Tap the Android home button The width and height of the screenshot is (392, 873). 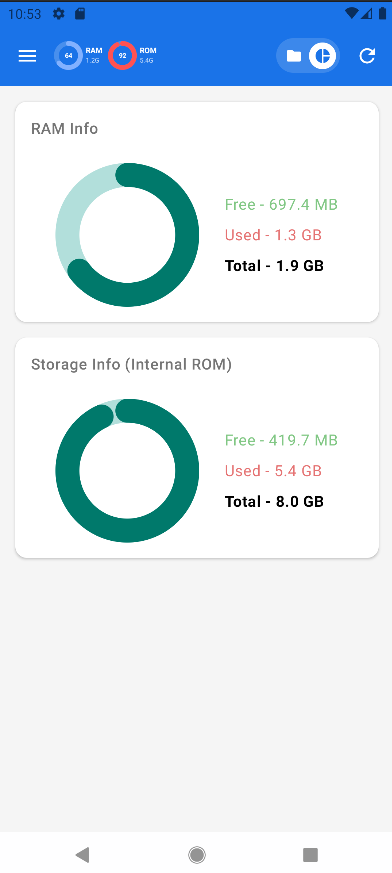coord(197,855)
